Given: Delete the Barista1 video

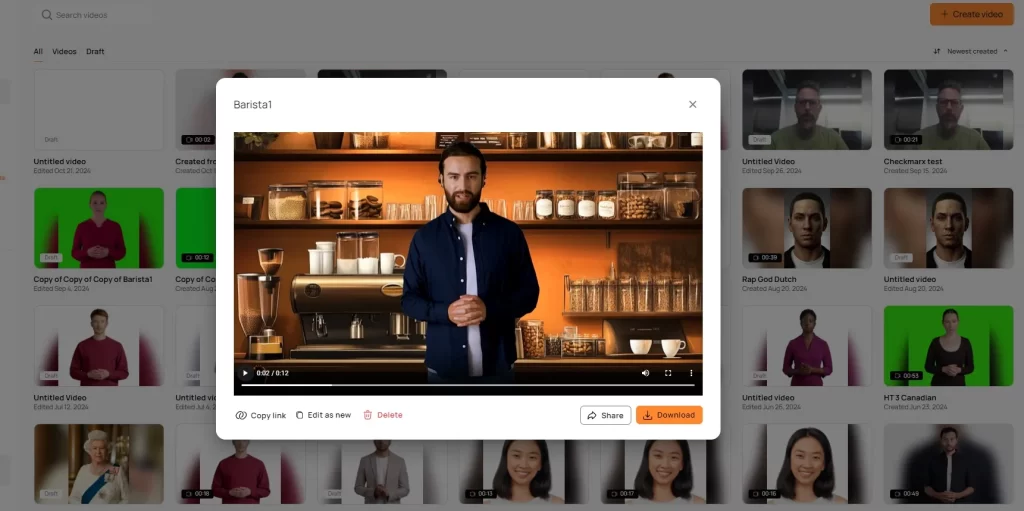Looking at the screenshot, I should (x=383, y=415).
